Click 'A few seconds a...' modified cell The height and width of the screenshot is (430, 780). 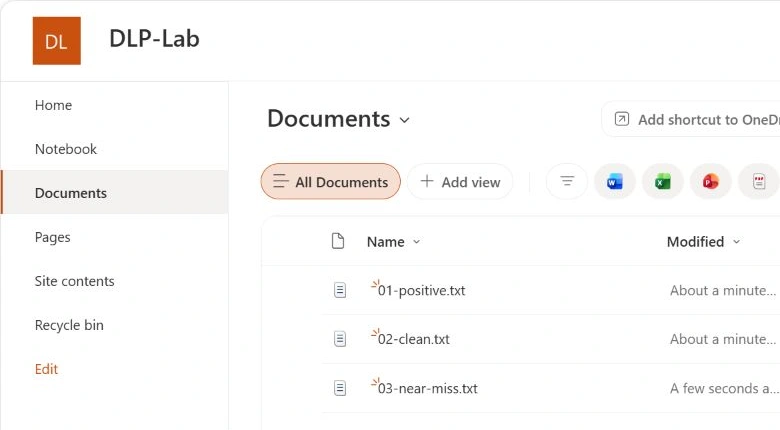pos(724,388)
